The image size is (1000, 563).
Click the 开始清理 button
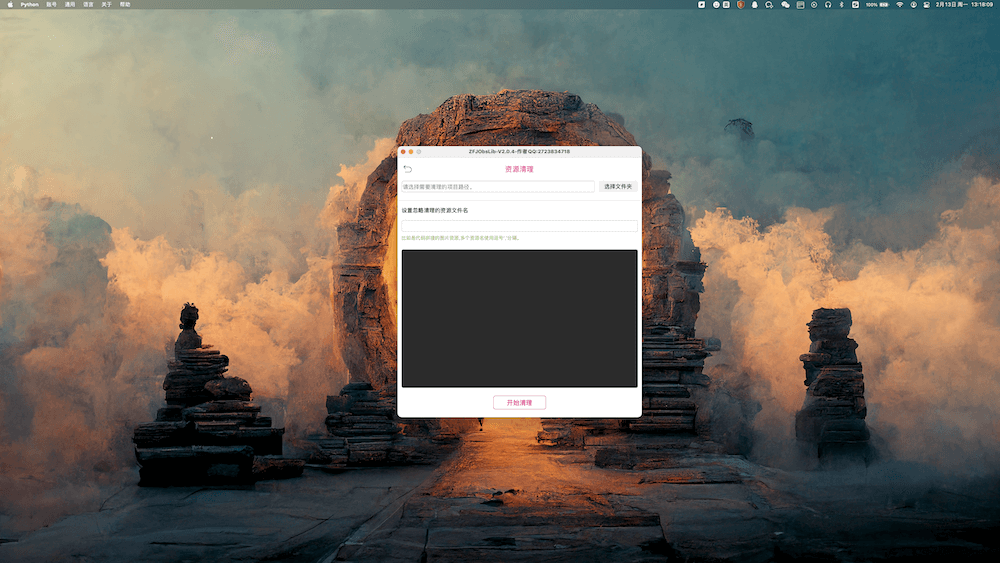coord(519,403)
